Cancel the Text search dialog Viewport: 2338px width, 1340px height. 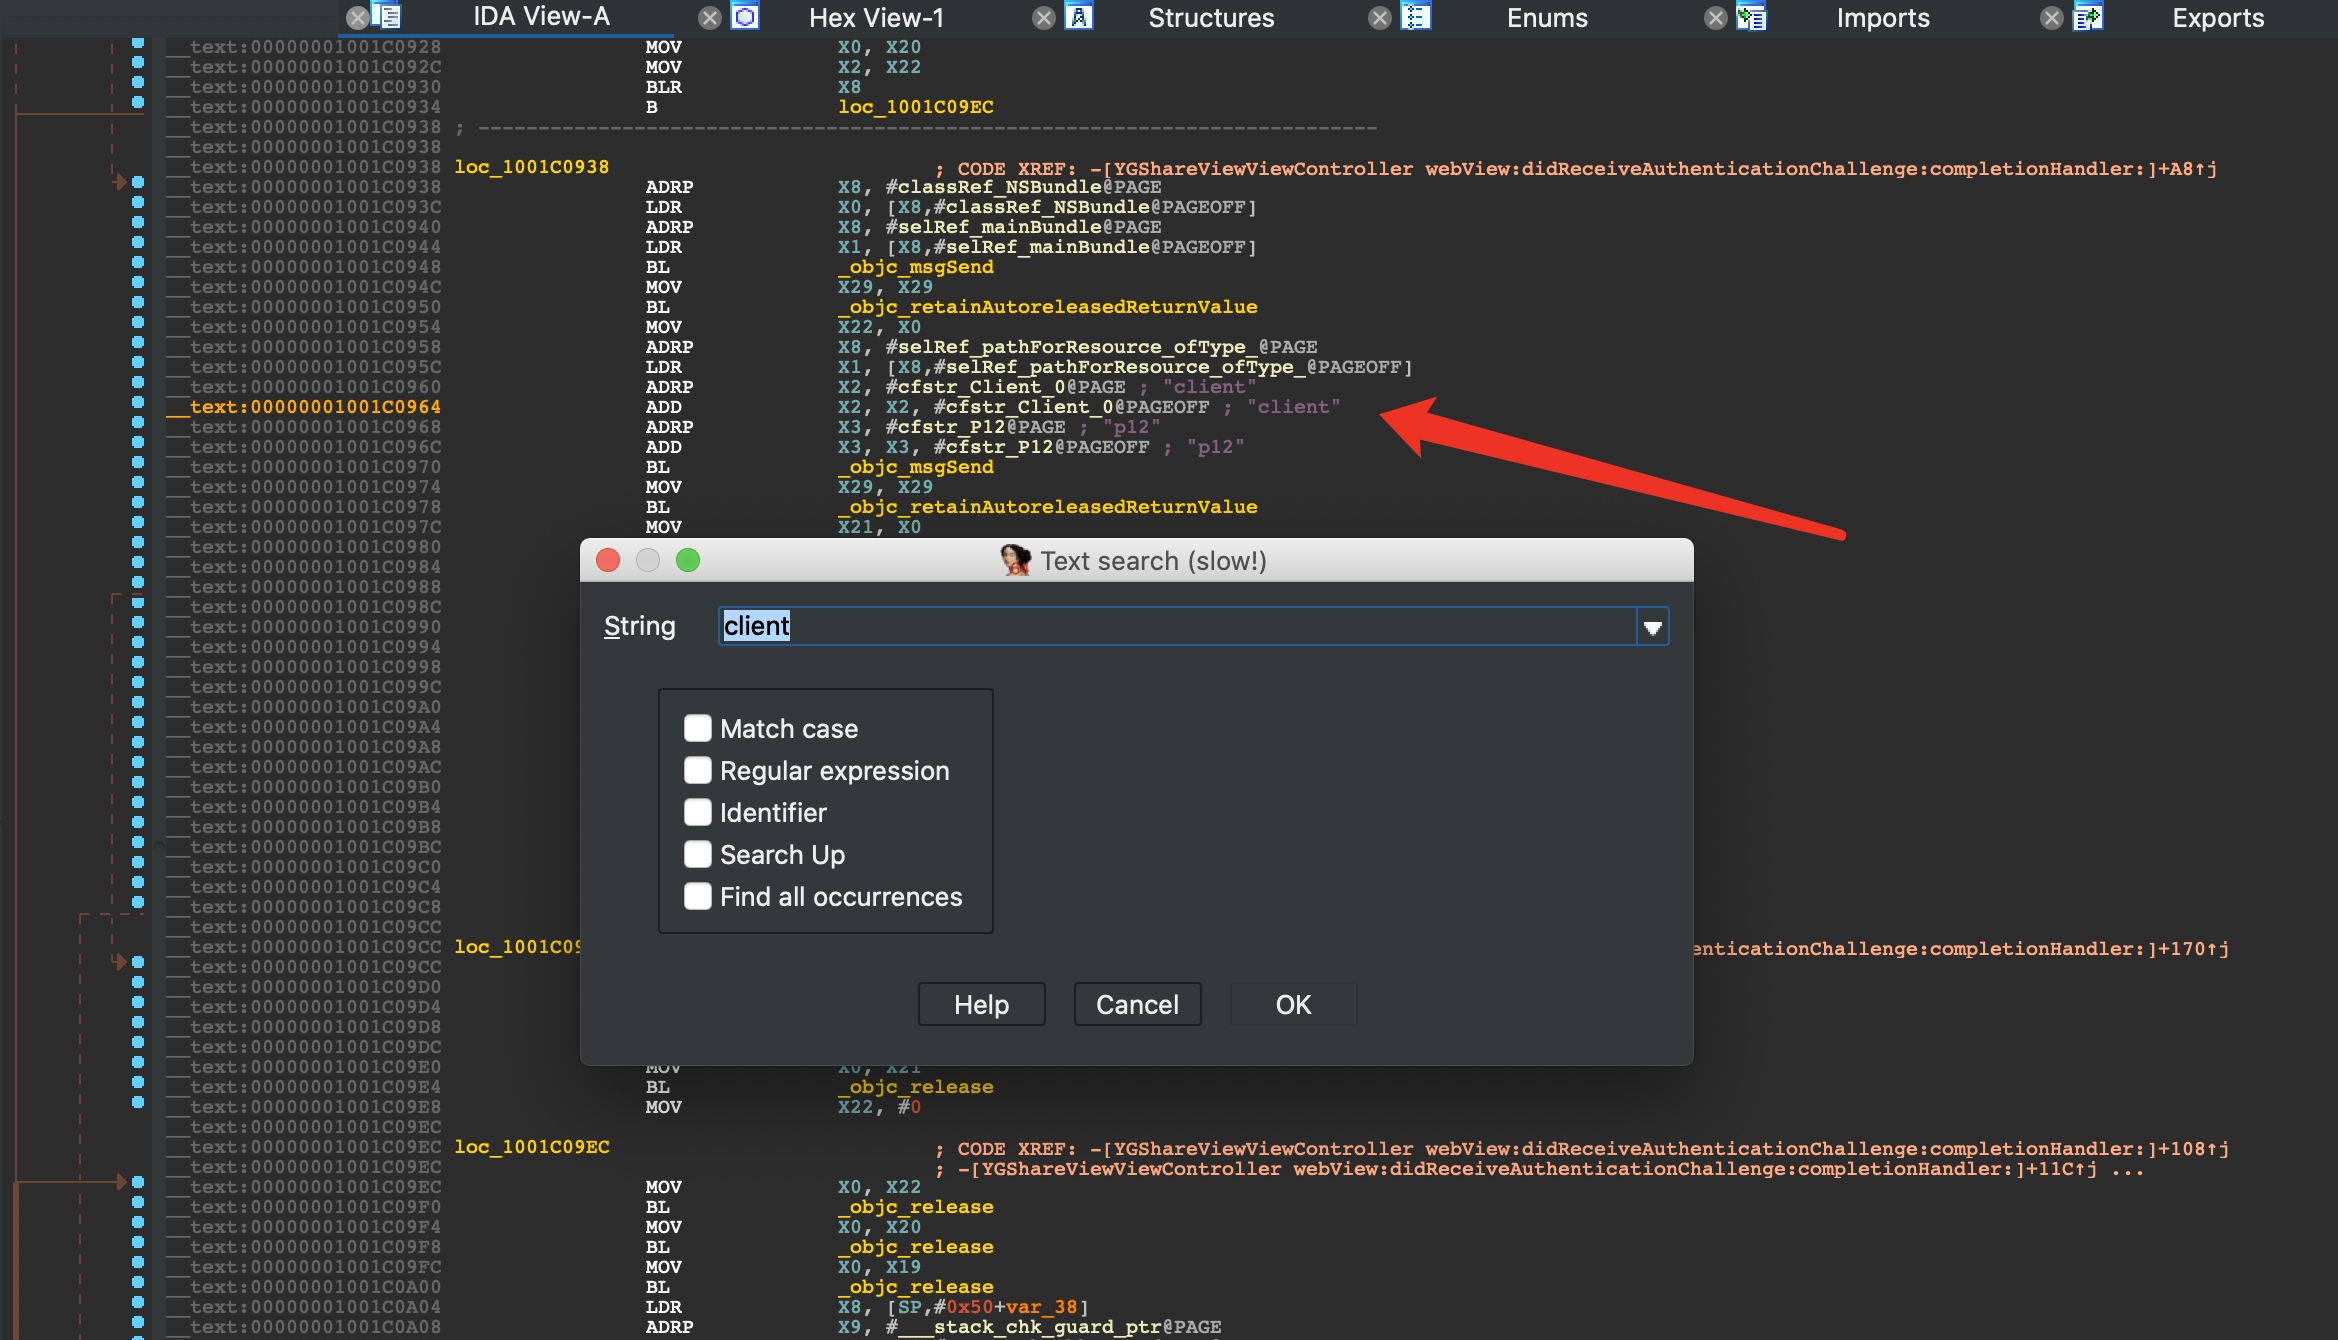click(x=1137, y=1004)
